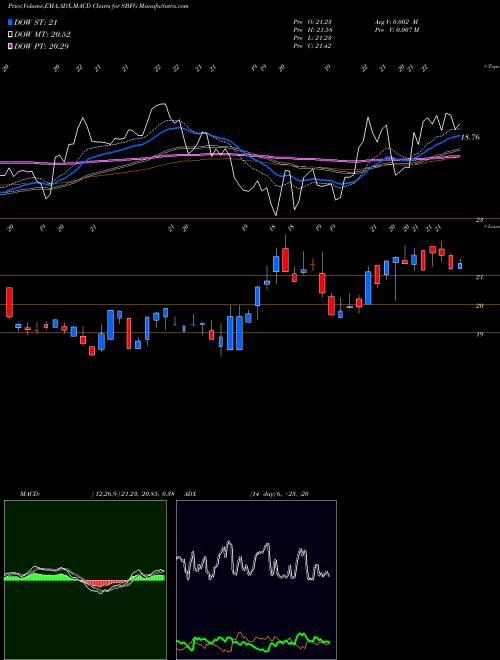
Task: Click the 'MACD:' panel heading
Action: (x=29, y=494)
